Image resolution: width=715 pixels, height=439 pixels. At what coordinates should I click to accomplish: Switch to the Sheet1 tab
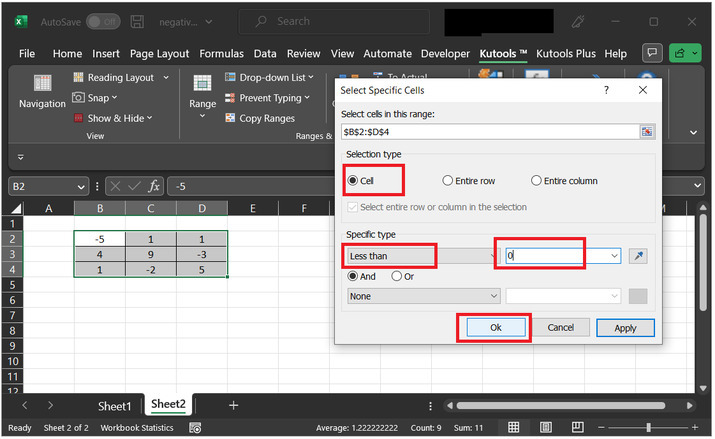point(114,406)
